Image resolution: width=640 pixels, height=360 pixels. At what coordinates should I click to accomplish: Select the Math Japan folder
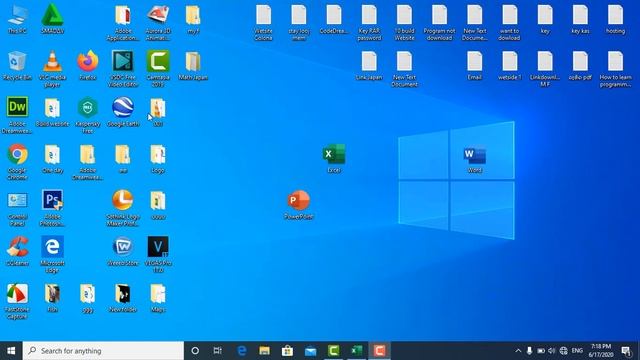[193, 65]
